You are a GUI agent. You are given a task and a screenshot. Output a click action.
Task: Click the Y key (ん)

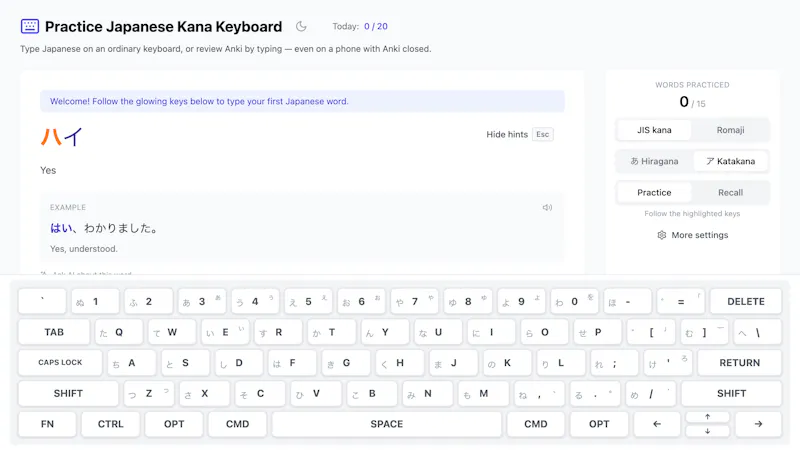click(385, 332)
